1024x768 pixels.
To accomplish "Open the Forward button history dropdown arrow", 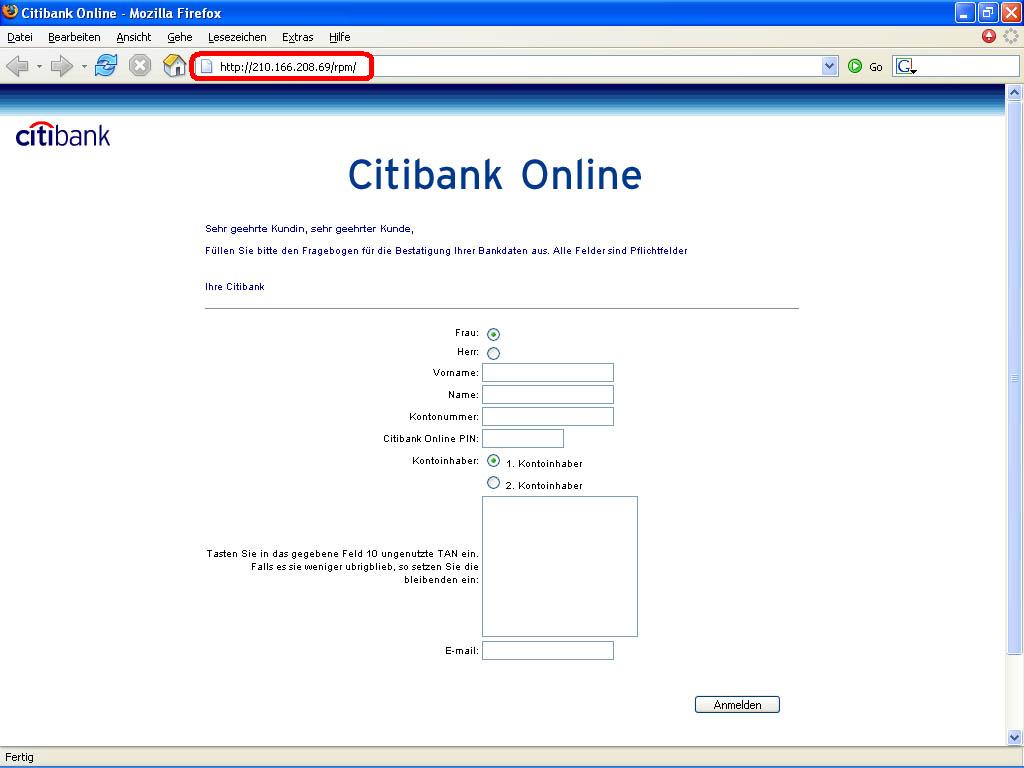I will (x=84, y=67).
